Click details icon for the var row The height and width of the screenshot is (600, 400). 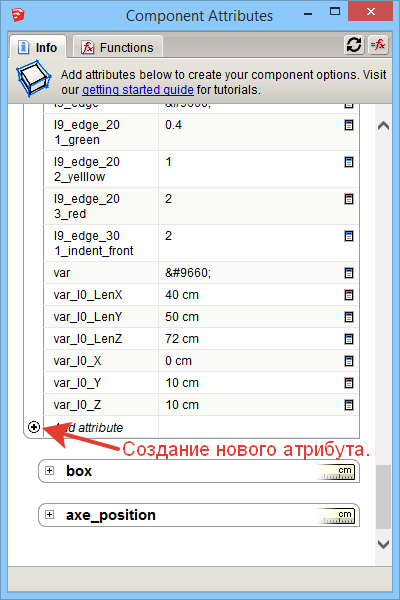click(x=349, y=273)
